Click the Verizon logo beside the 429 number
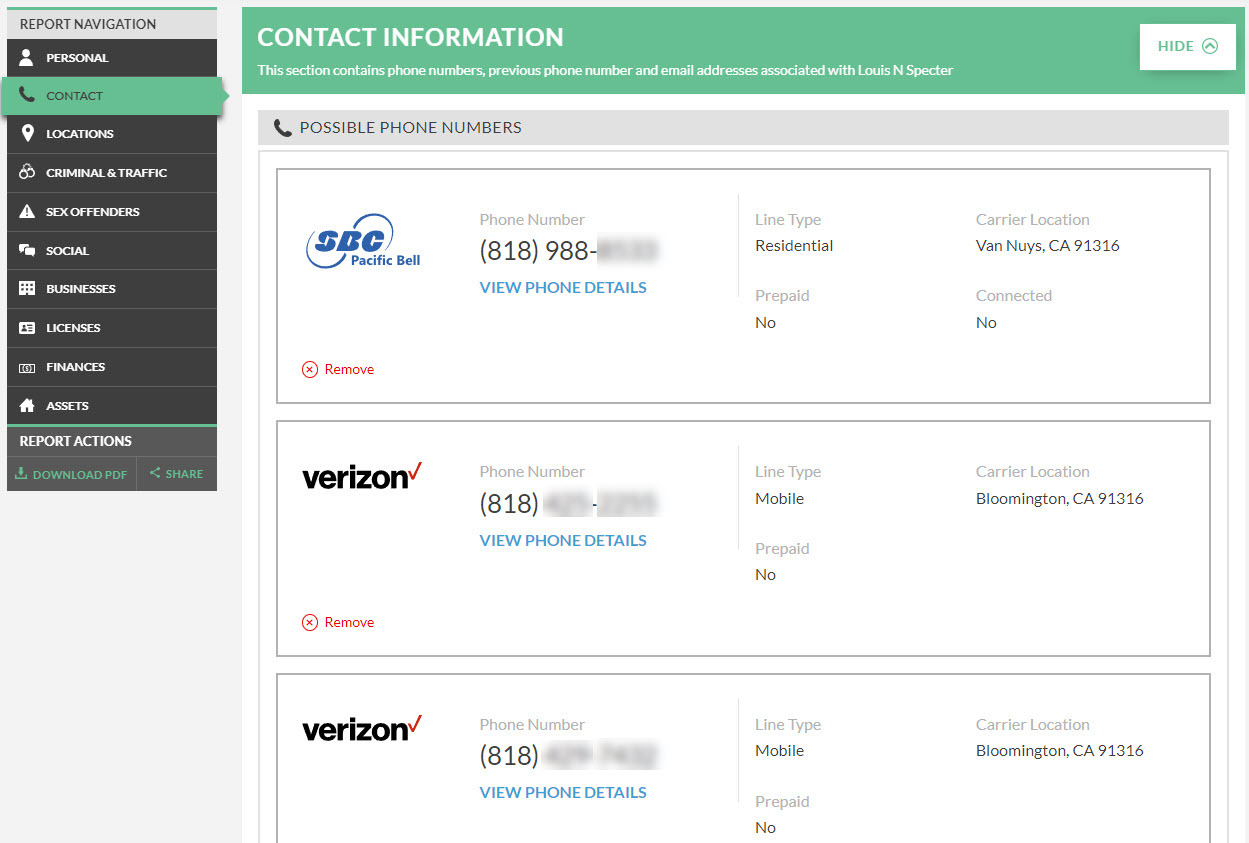The height and width of the screenshot is (843, 1249). [362, 729]
